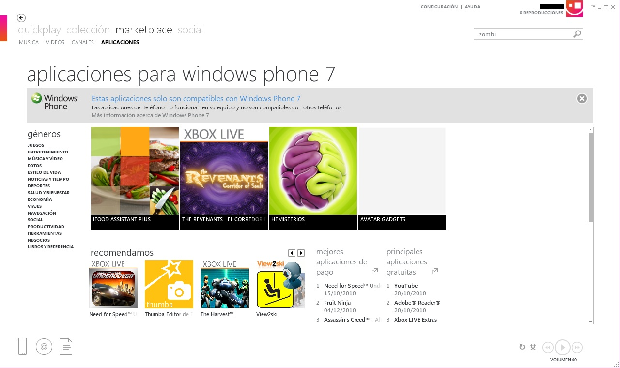Image resolution: width=620 pixels, height=368 pixels.
Task: Open the Ayuda help link
Action: click(473, 6)
